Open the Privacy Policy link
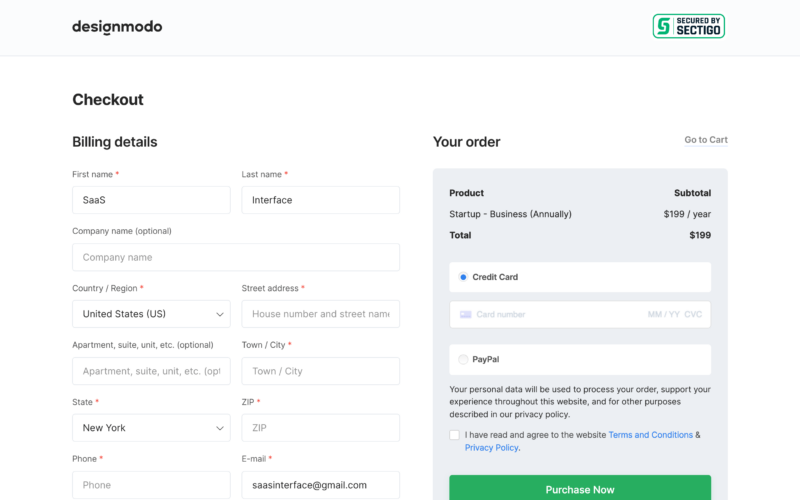 click(491, 447)
